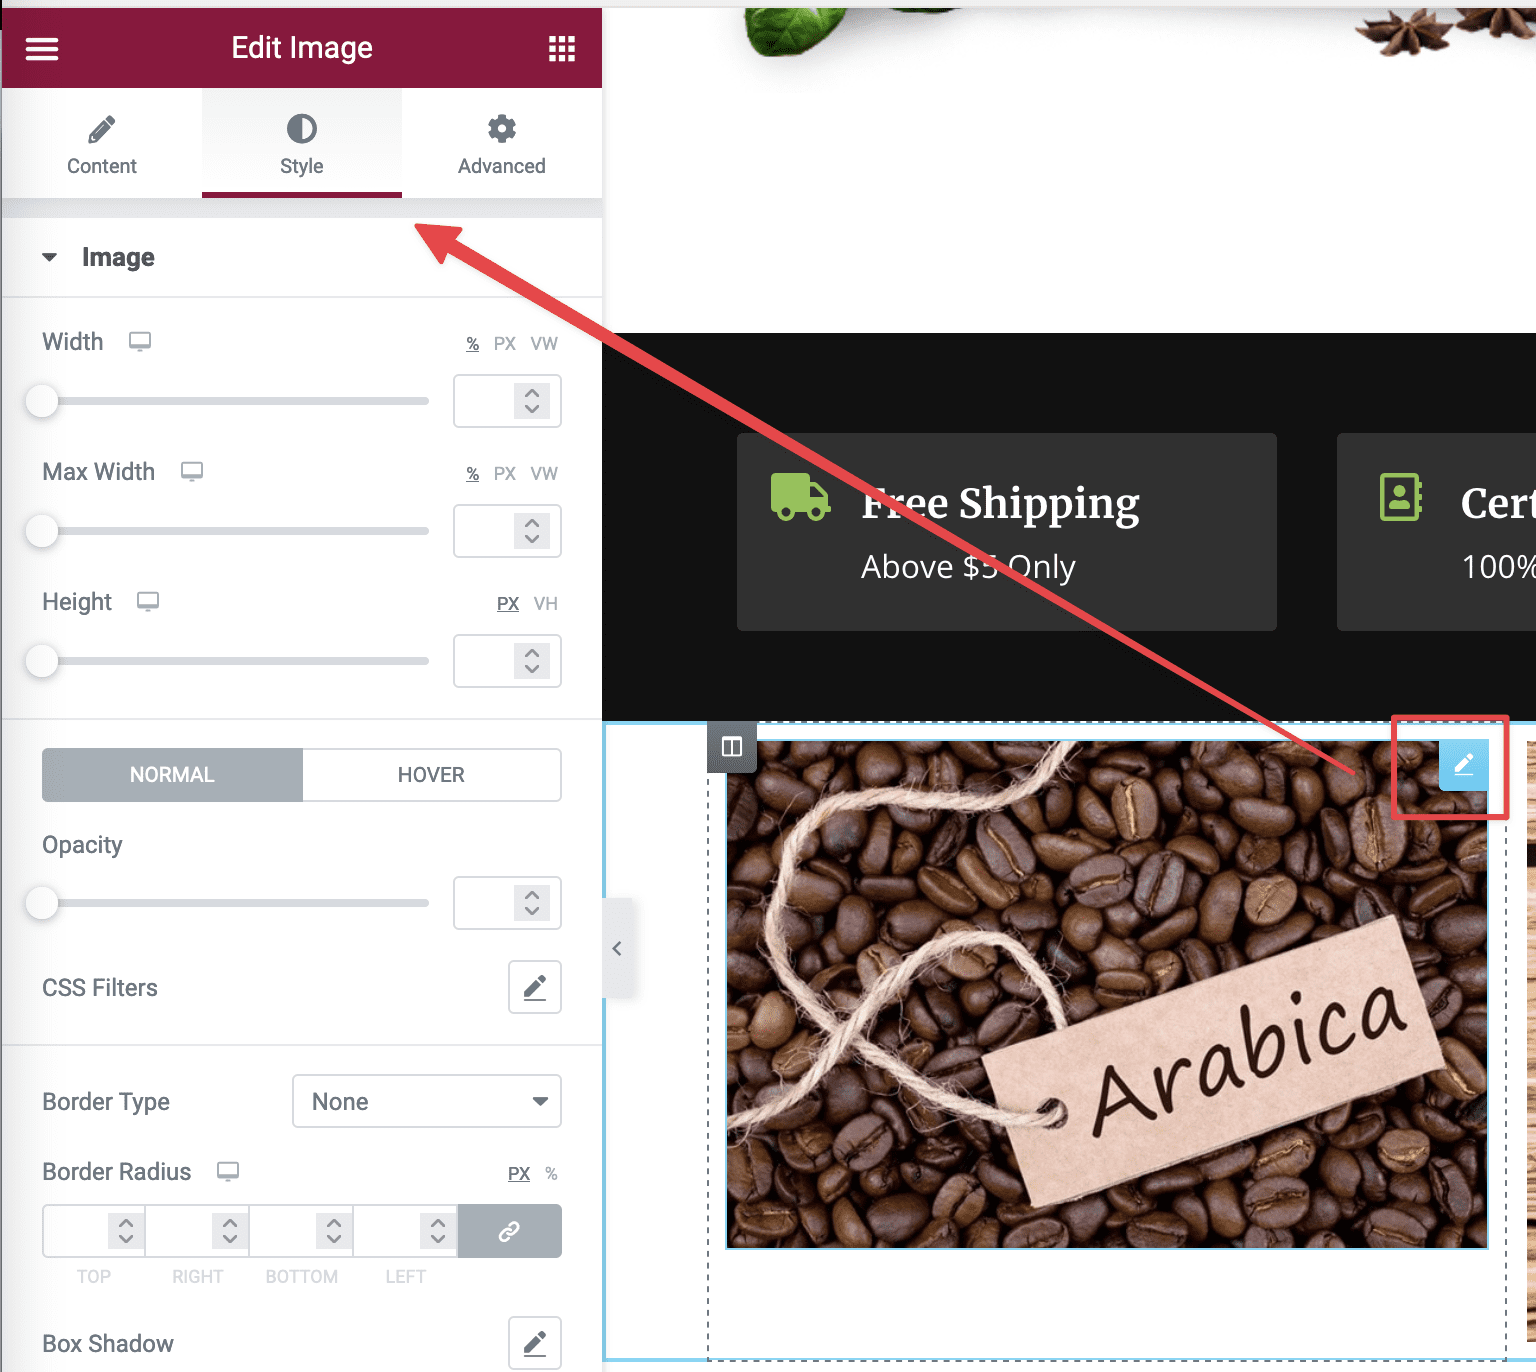Click the edit column handle icon
The image size is (1536, 1372).
point(732,747)
